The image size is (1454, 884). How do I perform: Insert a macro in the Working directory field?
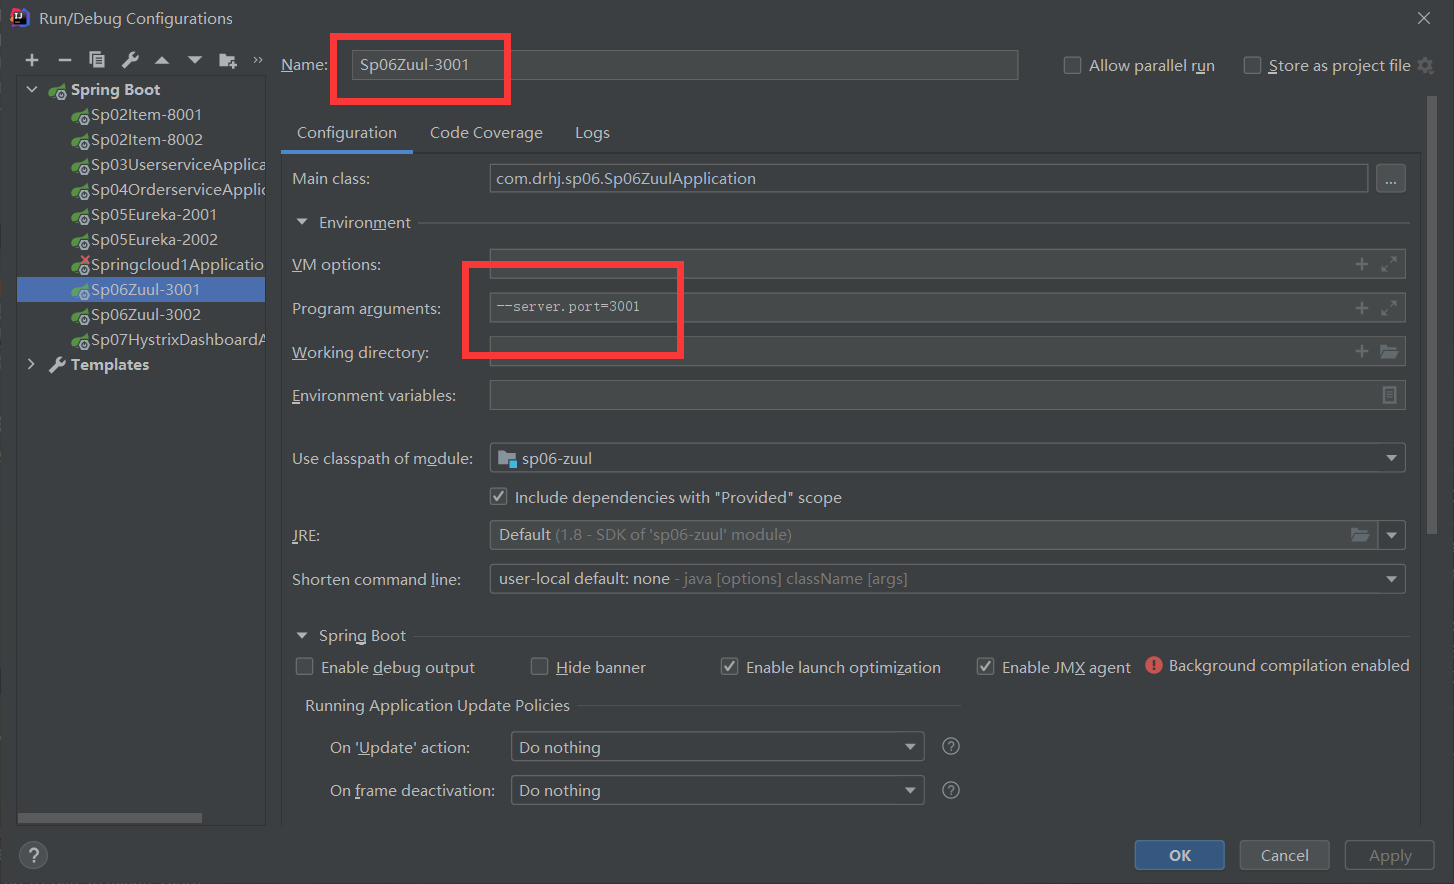pyautogui.click(x=1361, y=351)
